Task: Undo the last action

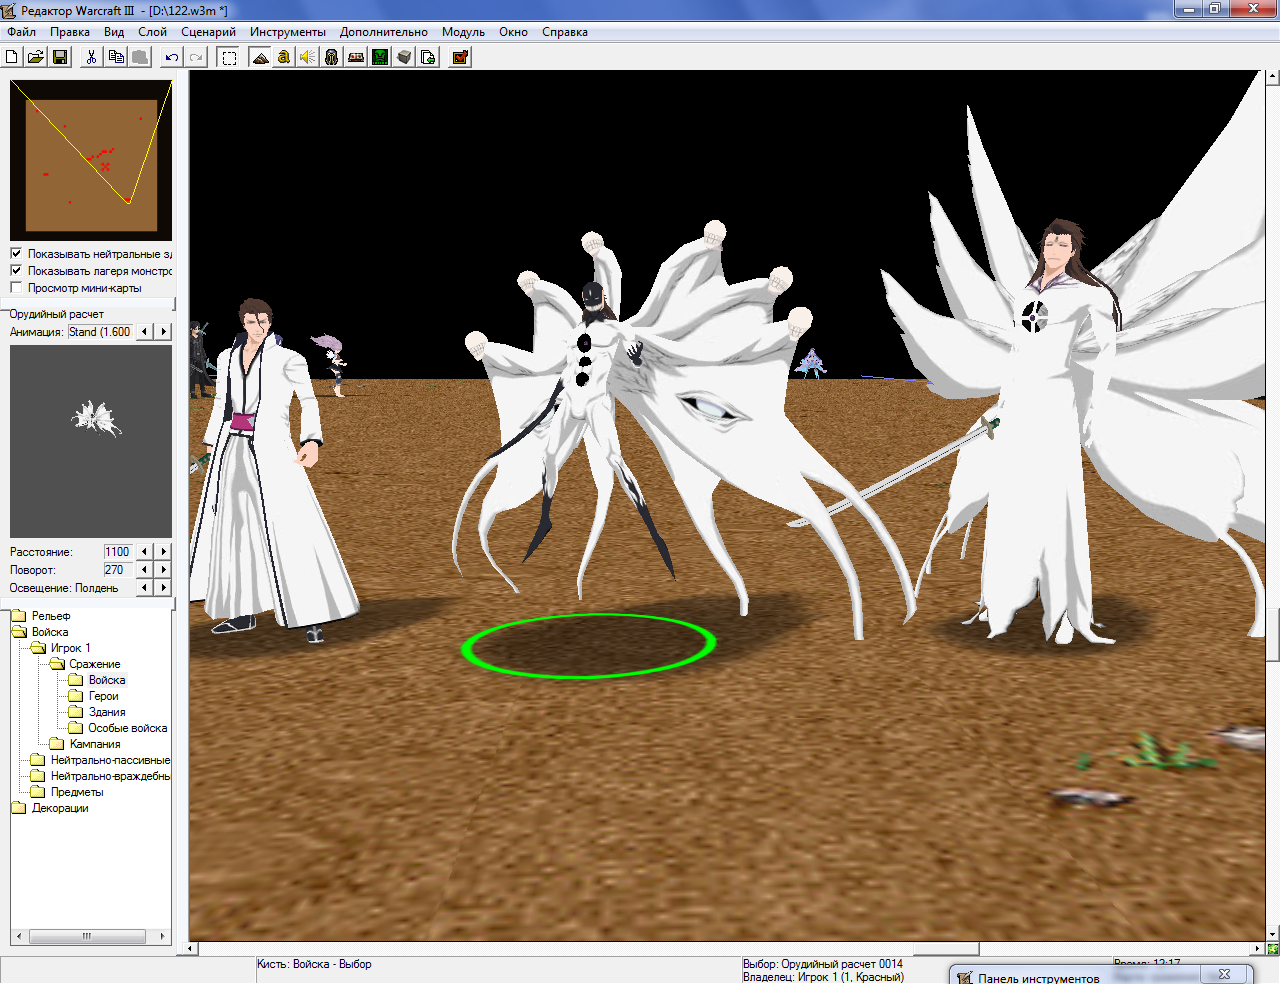Action: tap(172, 57)
